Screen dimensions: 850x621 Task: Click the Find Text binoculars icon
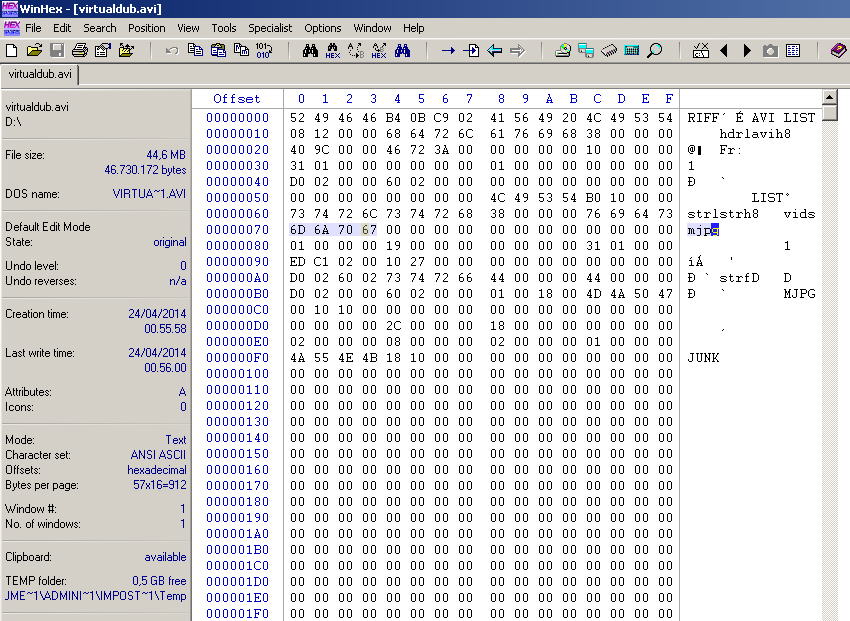pos(310,51)
